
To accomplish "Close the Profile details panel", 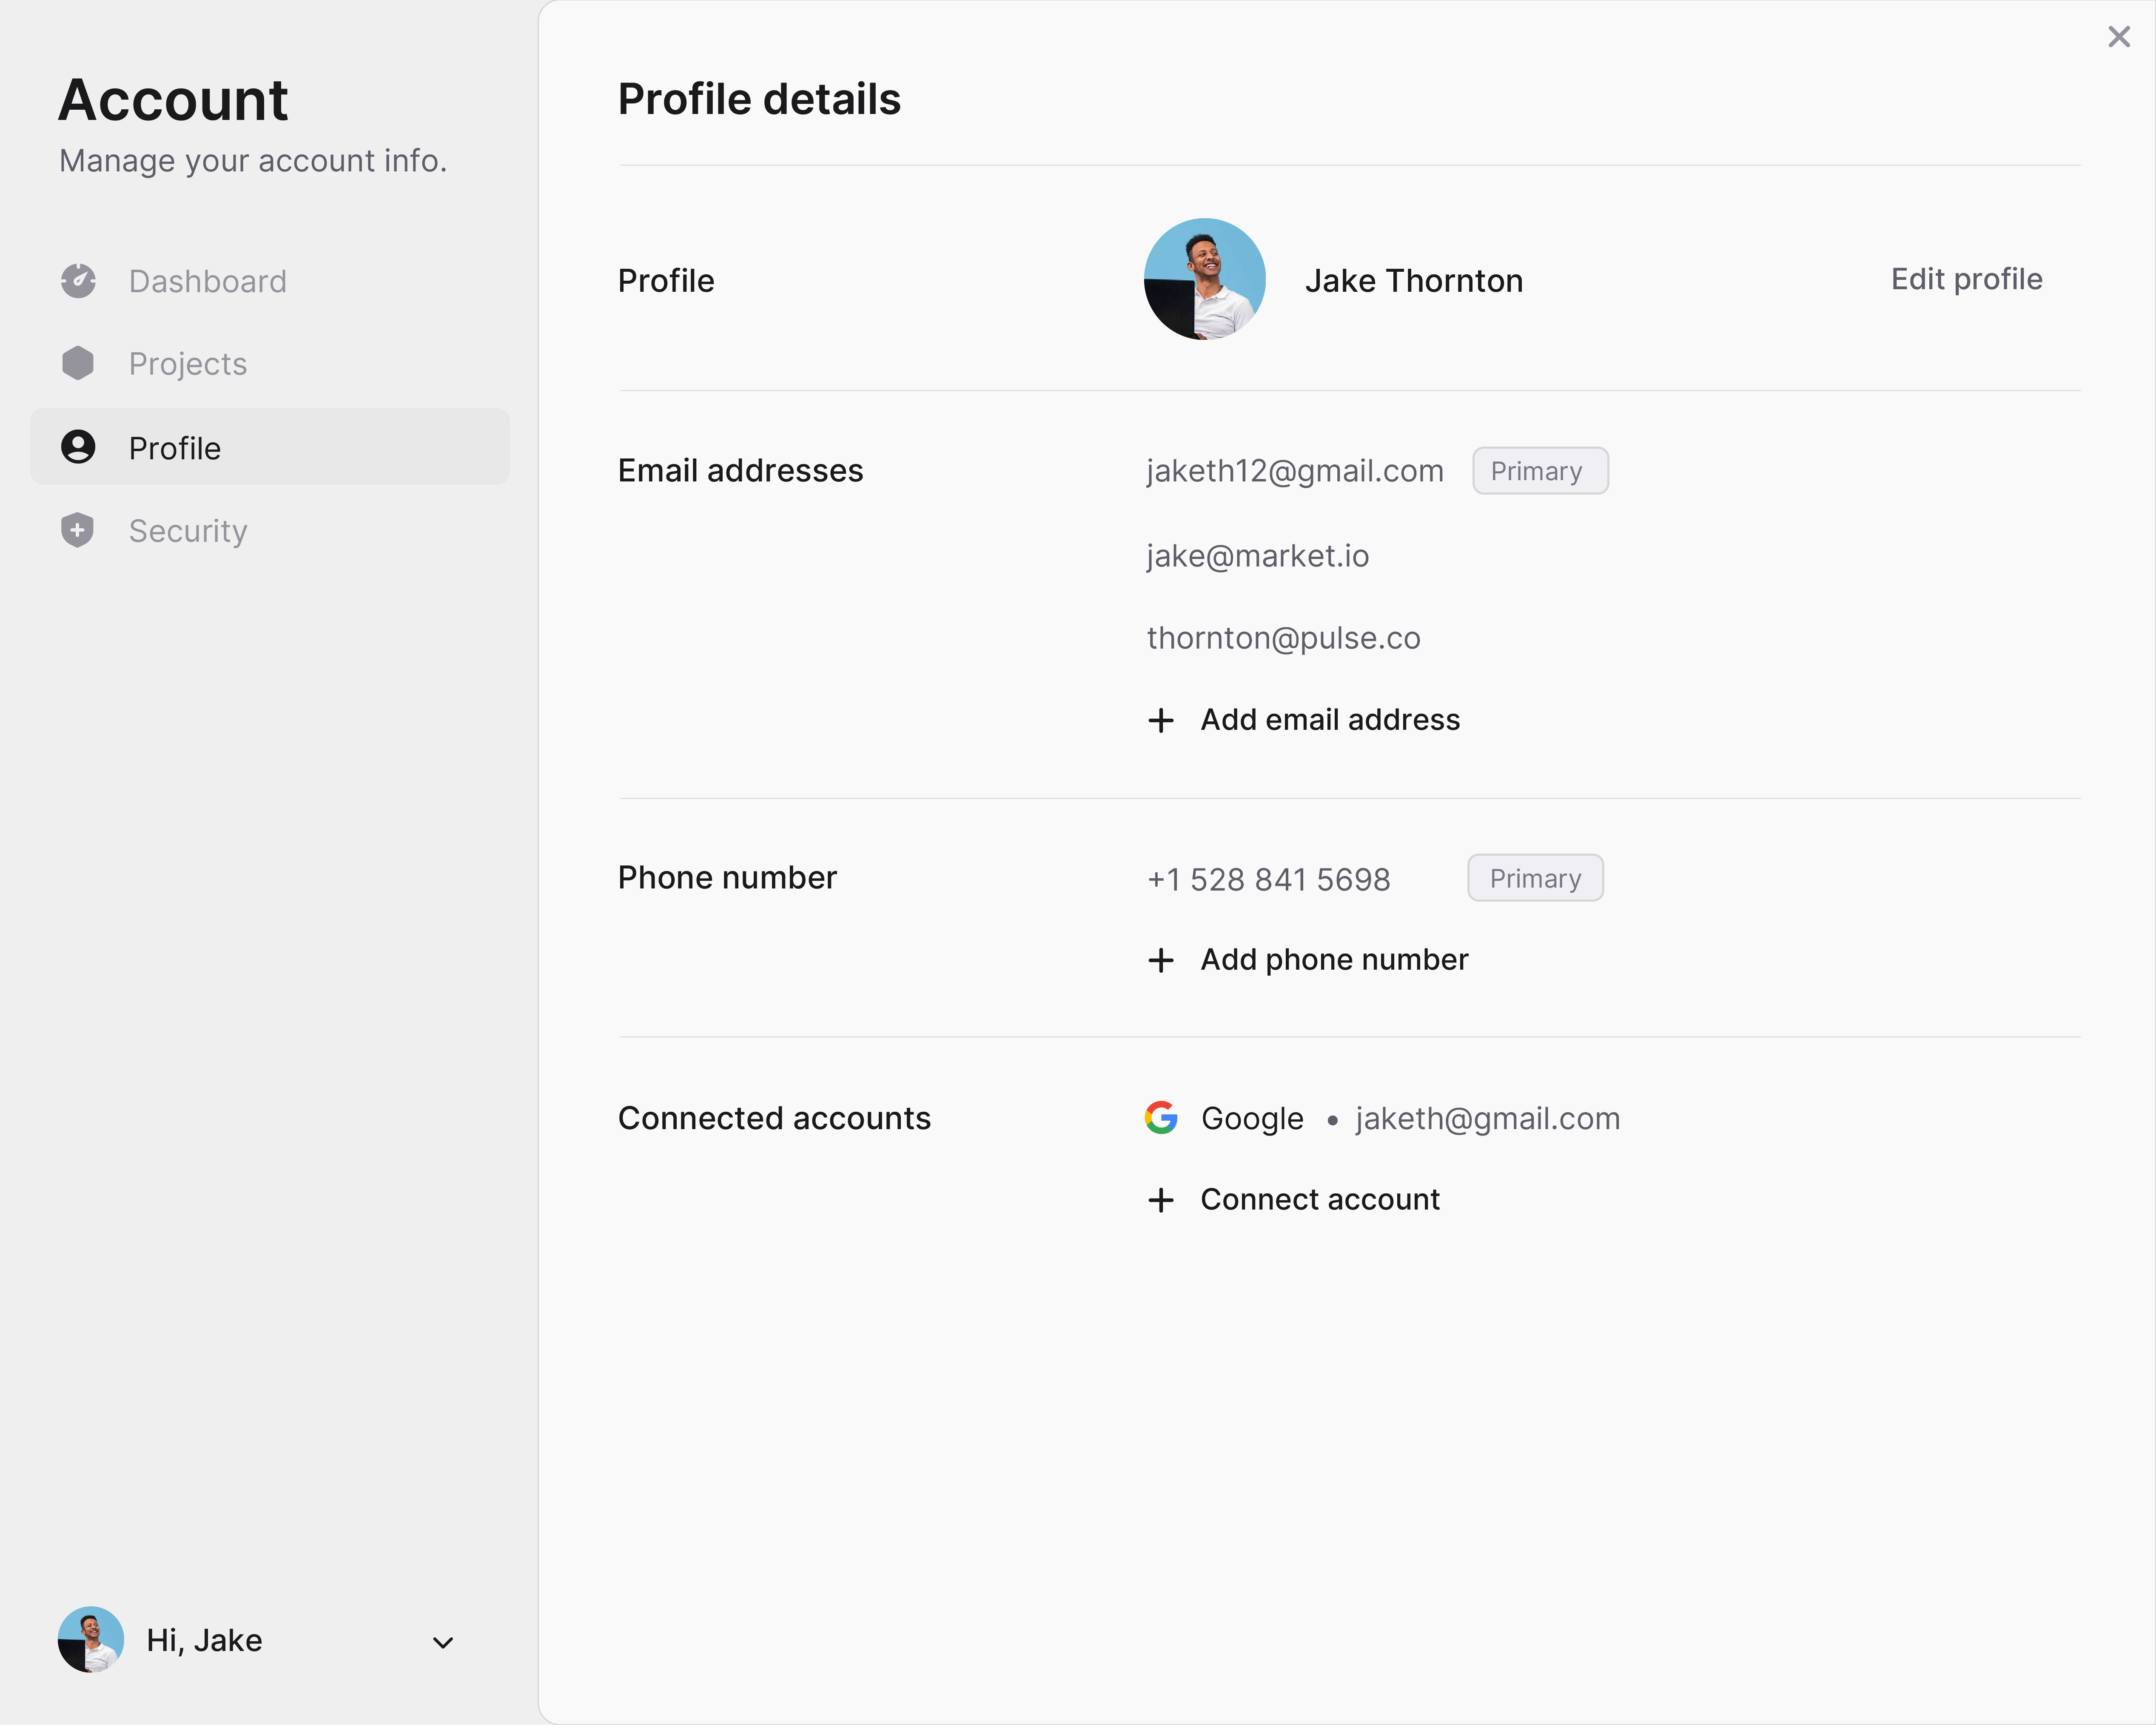I will (2118, 37).
